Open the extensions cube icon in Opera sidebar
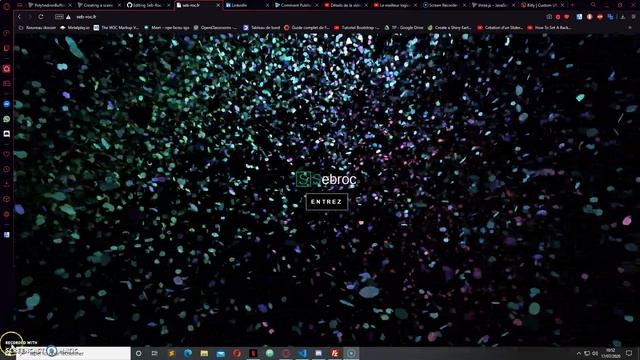This screenshot has height=360, width=640. [7, 199]
